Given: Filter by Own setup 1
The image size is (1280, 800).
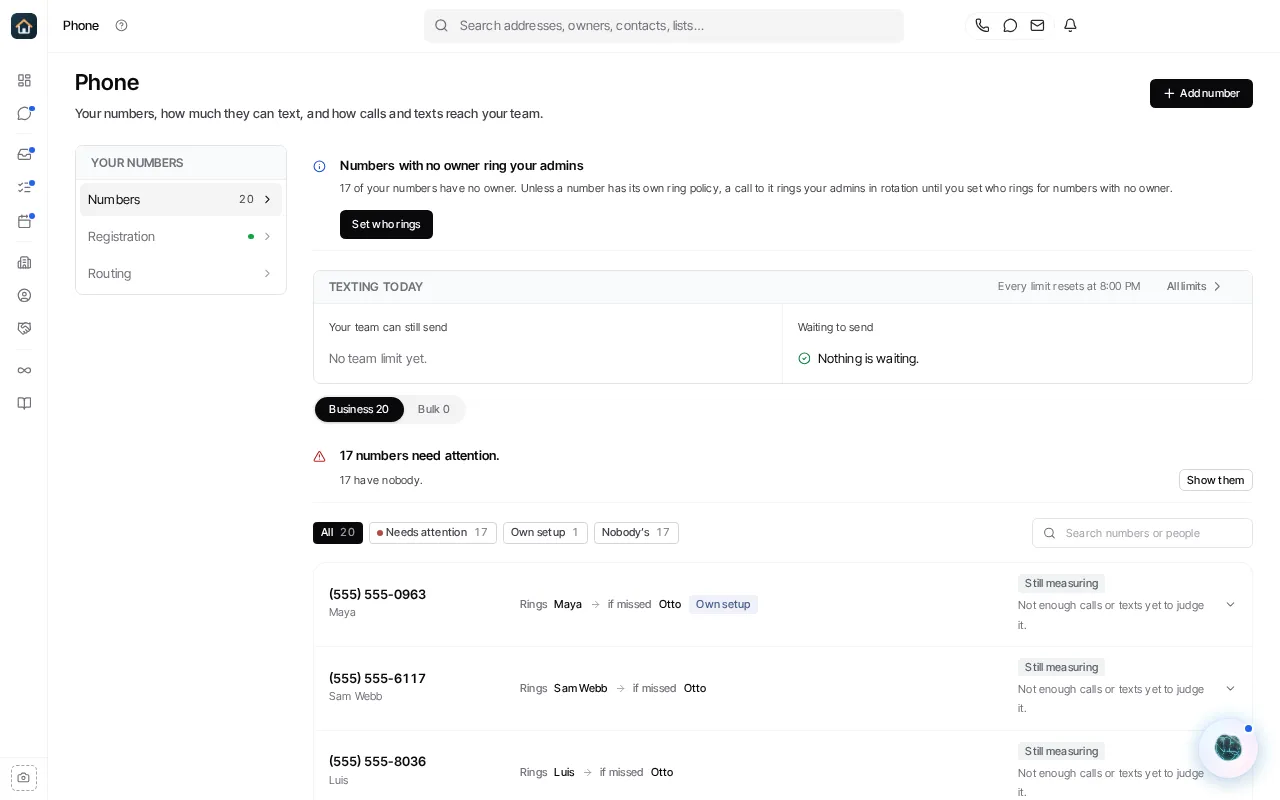Looking at the screenshot, I should (x=545, y=533).
